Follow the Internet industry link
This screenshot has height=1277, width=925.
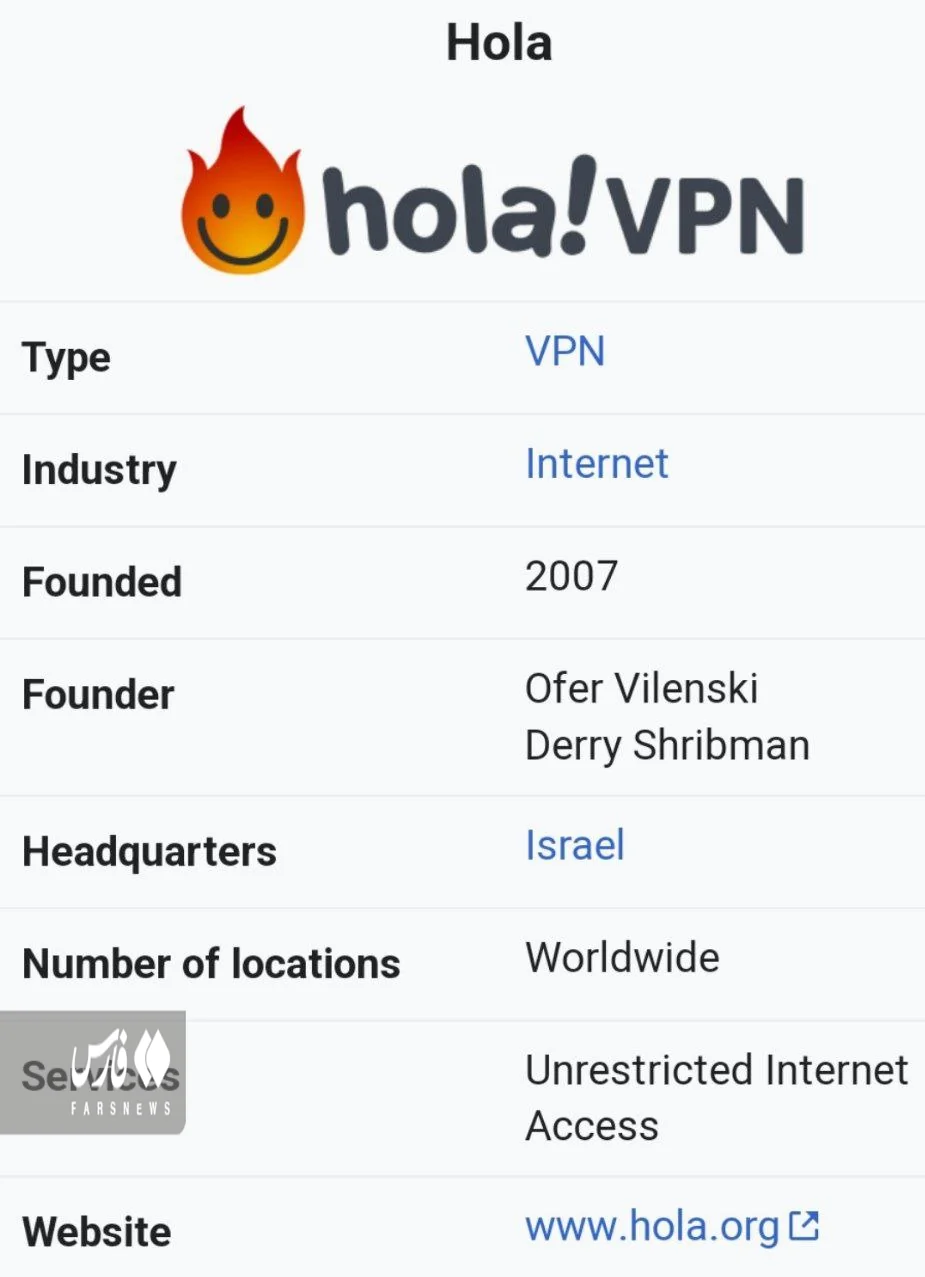[x=597, y=464]
